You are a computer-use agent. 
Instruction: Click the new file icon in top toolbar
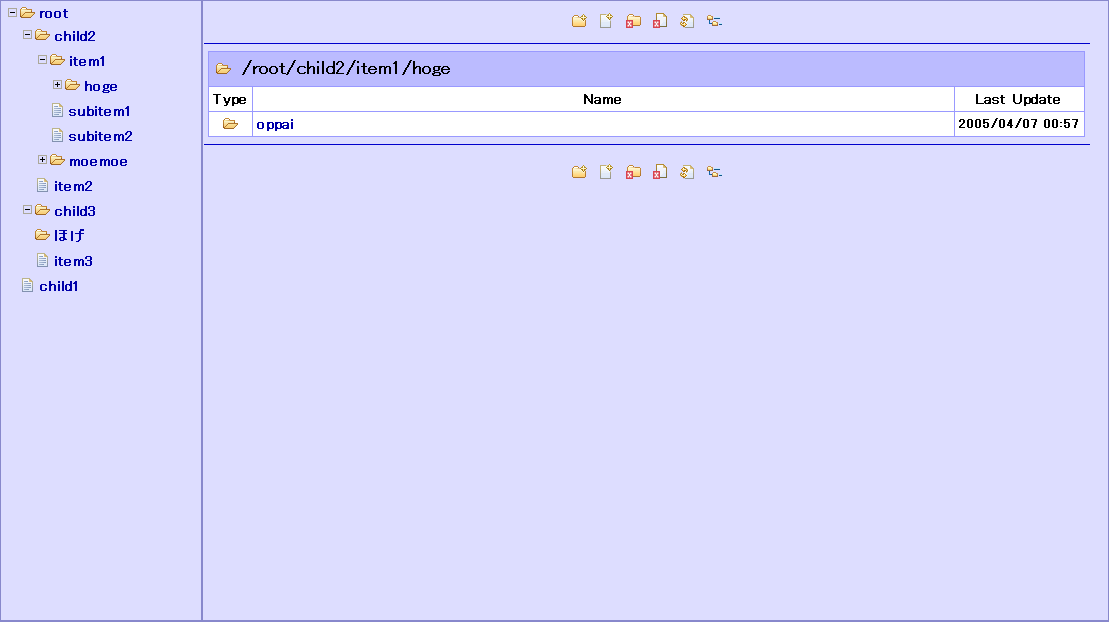[x=606, y=21]
